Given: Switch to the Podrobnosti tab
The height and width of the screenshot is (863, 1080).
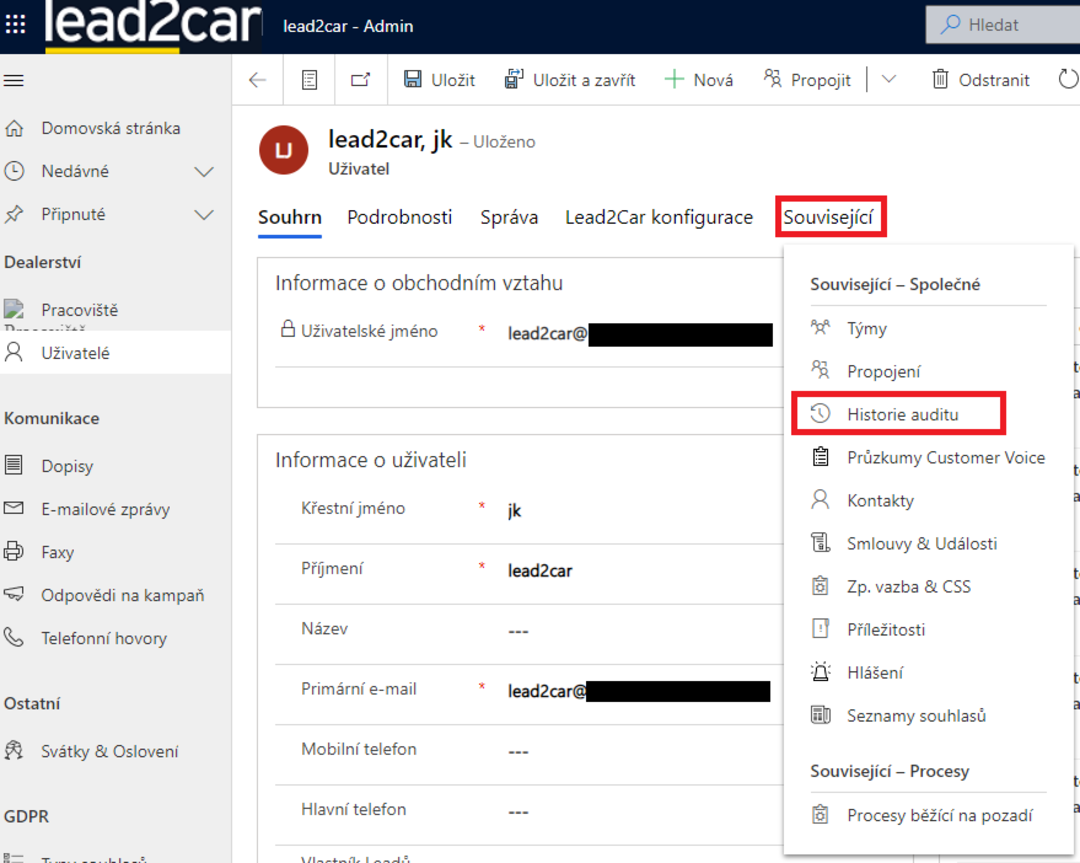Looking at the screenshot, I should click(399, 217).
